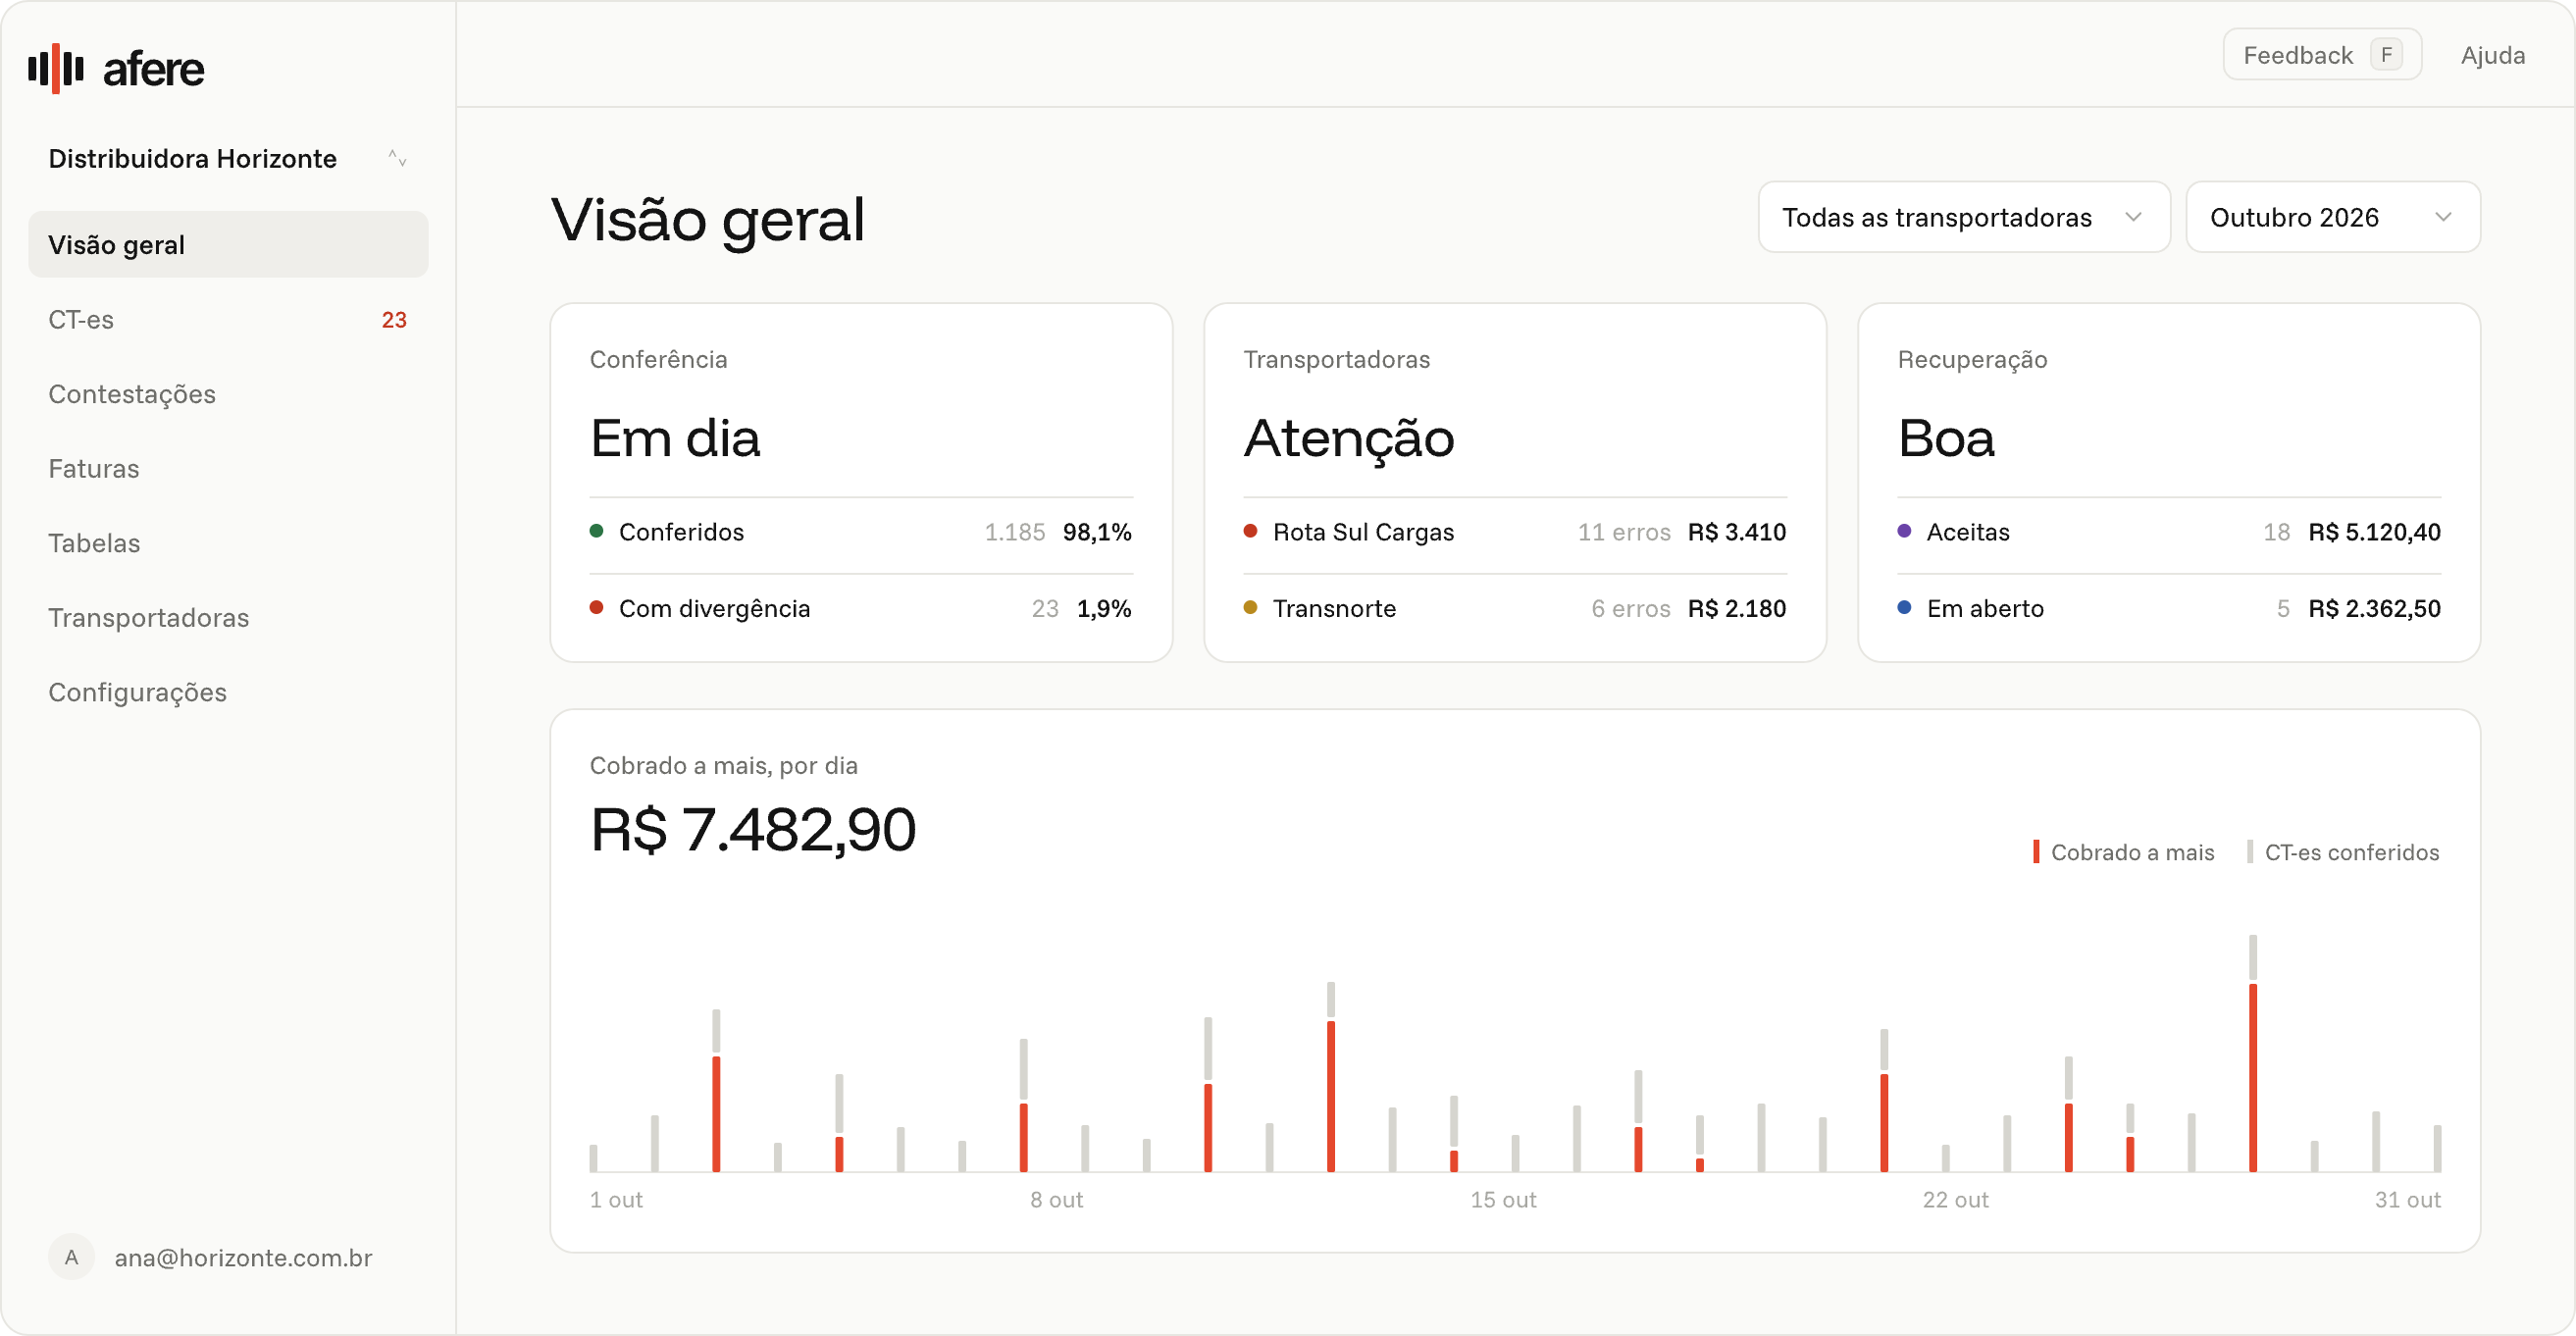This screenshot has width=2576, height=1336.
Task: Open Faturas in the sidebar
Action: pos(228,469)
